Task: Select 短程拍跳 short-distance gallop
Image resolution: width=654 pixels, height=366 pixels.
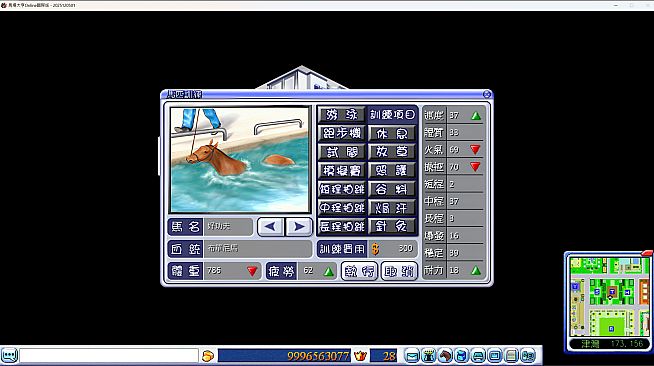Action: coord(342,189)
